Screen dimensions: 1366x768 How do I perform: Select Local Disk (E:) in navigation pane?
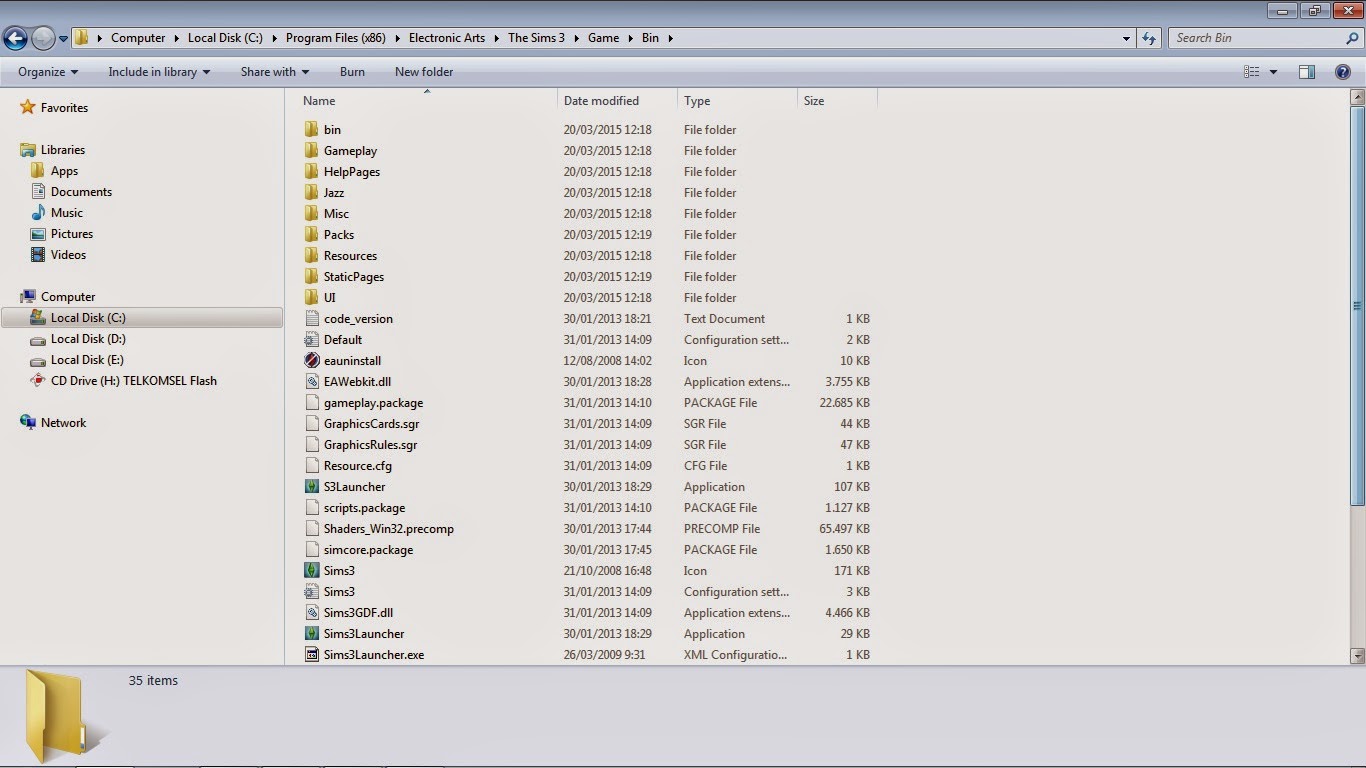pyautogui.click(x=87, y=360)
